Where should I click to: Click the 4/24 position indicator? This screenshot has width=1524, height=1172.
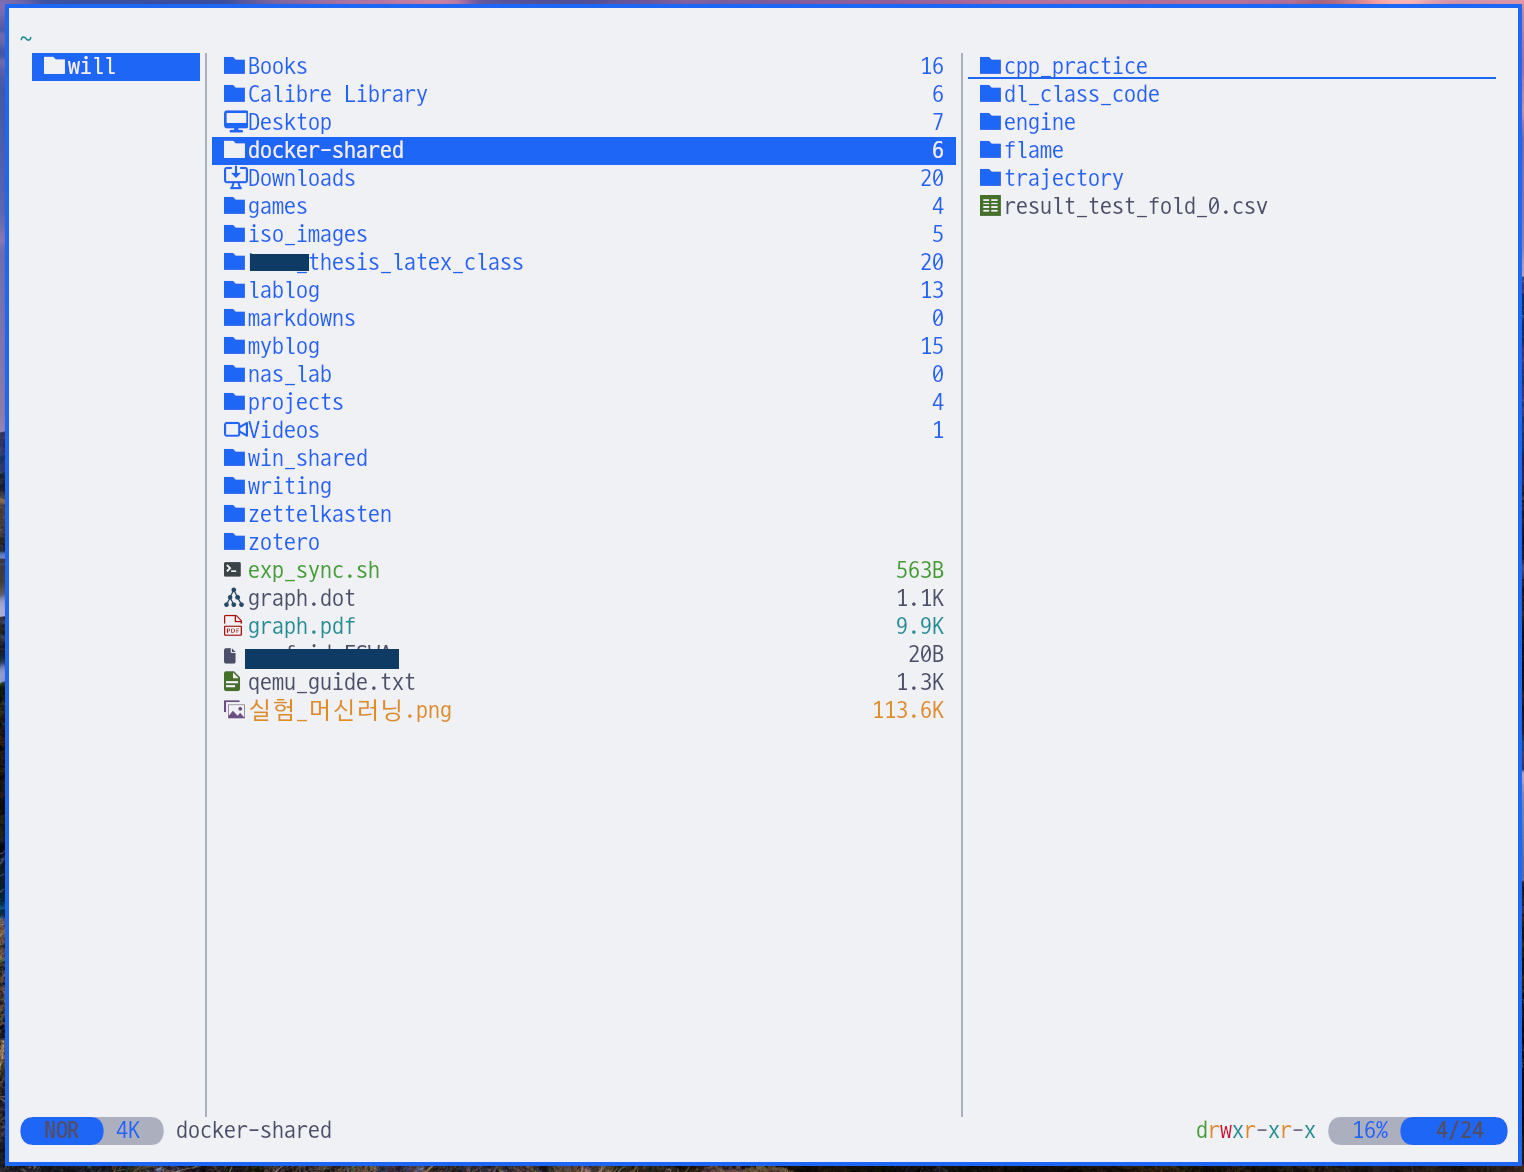[x=1459, y=1130]
